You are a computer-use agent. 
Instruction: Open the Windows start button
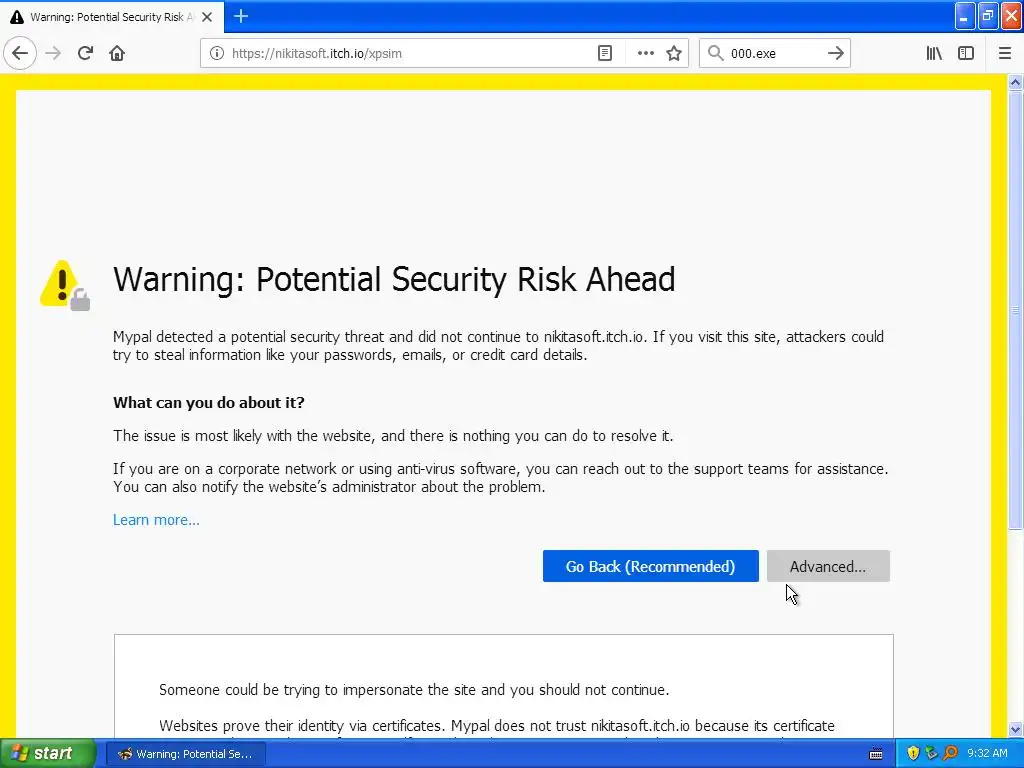click(x=48, y=754)
